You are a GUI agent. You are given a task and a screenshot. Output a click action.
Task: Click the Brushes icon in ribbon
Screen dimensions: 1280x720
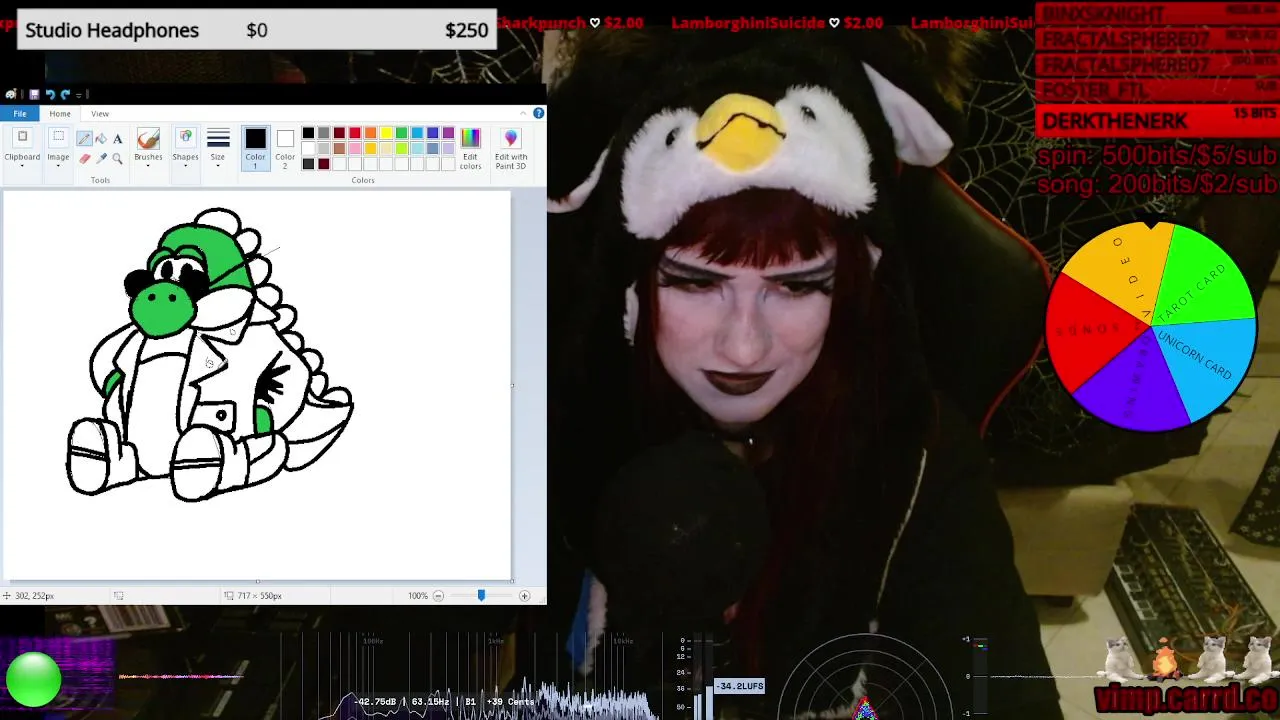[x=148, y=139]
